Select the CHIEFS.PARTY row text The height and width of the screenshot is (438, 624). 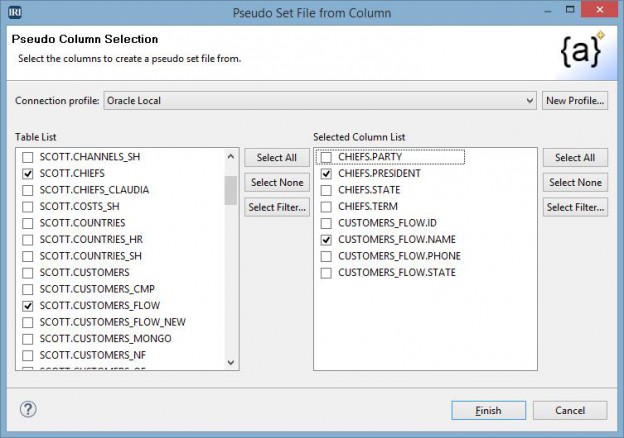point(370,157)
